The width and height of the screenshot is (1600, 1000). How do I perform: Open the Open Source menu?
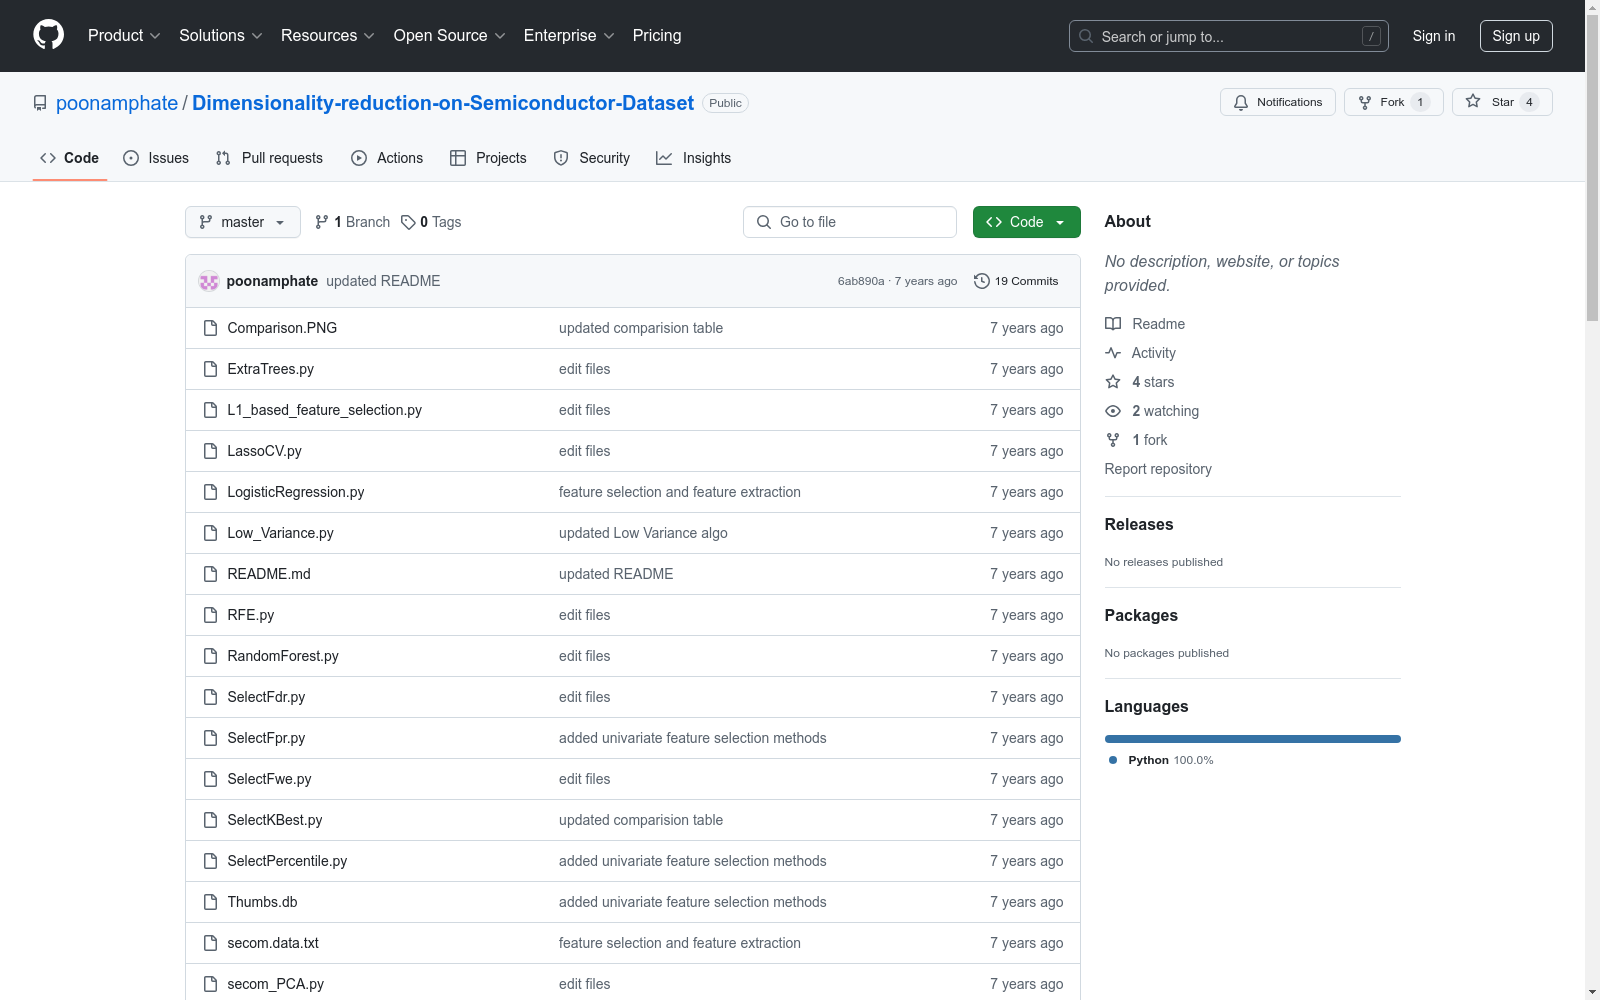coord(449,35)
